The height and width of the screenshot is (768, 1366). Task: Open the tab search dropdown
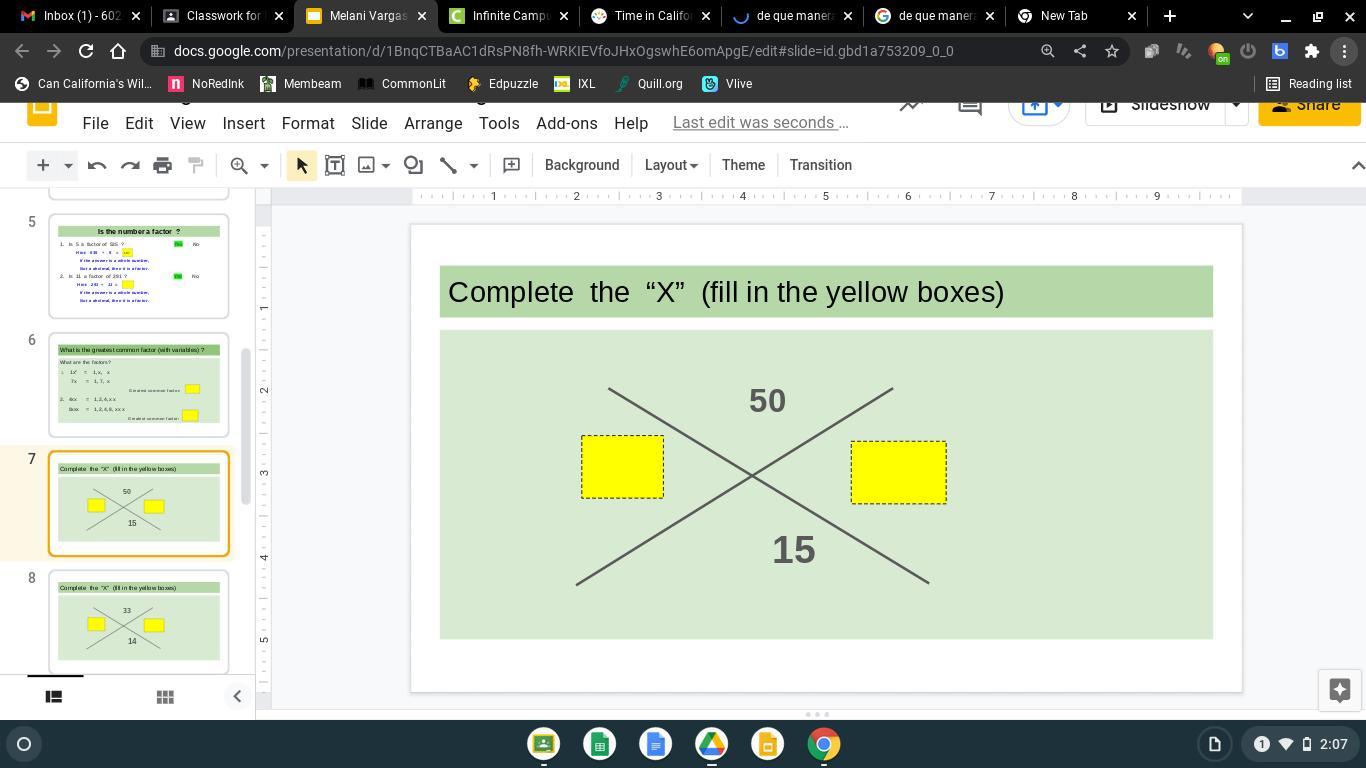1247,16
